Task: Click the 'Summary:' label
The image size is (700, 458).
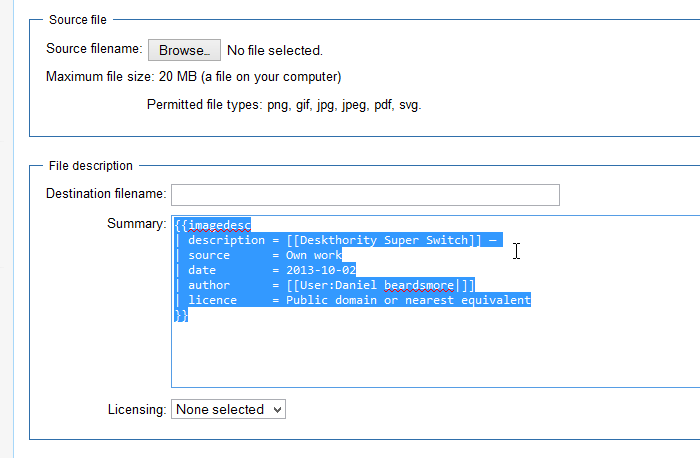Action: pos(136,224)
